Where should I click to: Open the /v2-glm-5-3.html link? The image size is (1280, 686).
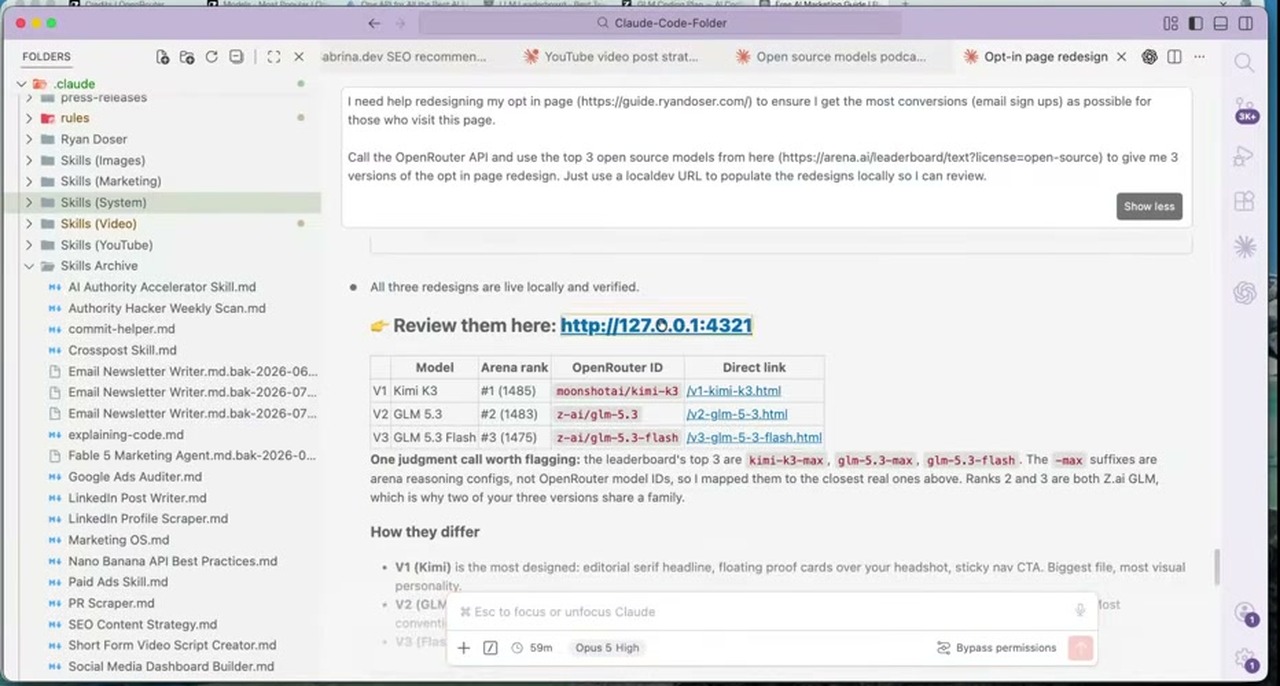click(x=736, y=414)
